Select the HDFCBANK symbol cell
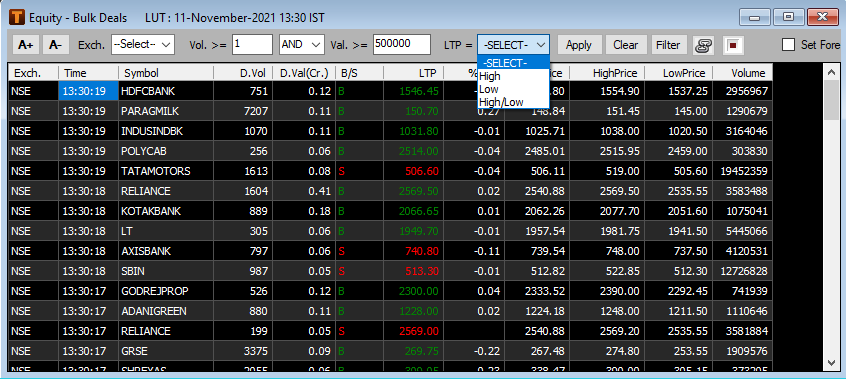Viewport: 846px width, 379px height. click(x=166, y=91)
